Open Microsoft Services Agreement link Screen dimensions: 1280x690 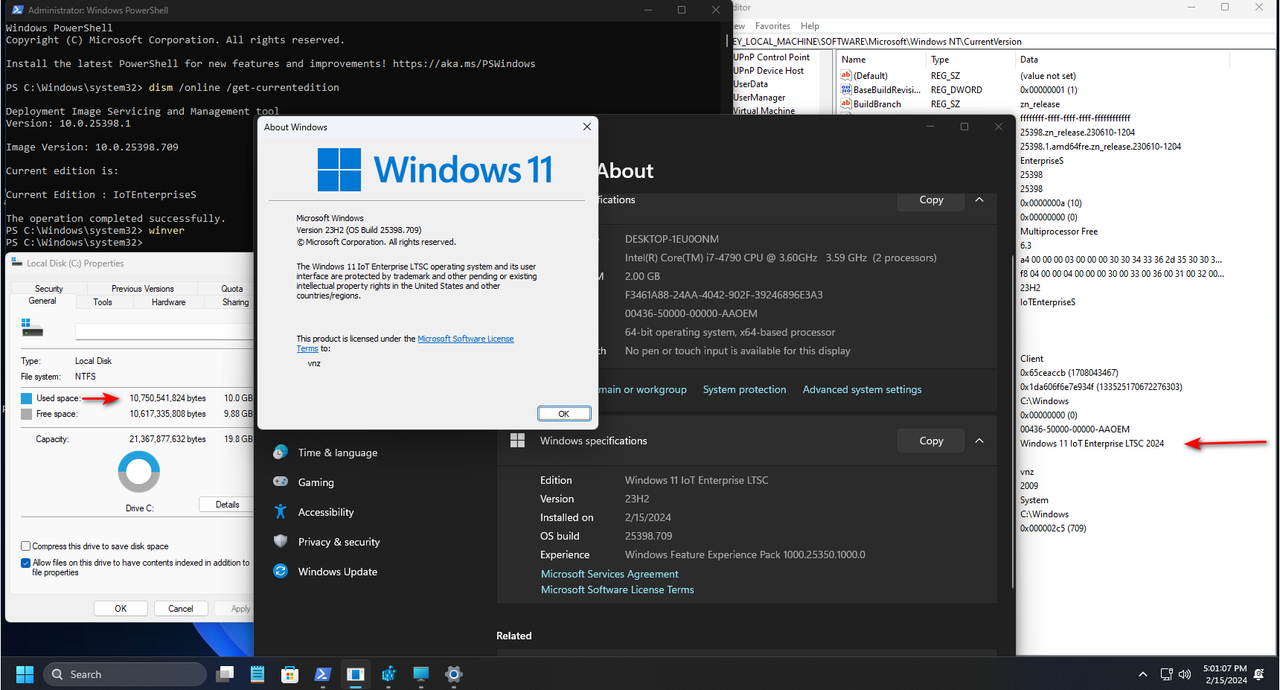click(x=610, y=574)
